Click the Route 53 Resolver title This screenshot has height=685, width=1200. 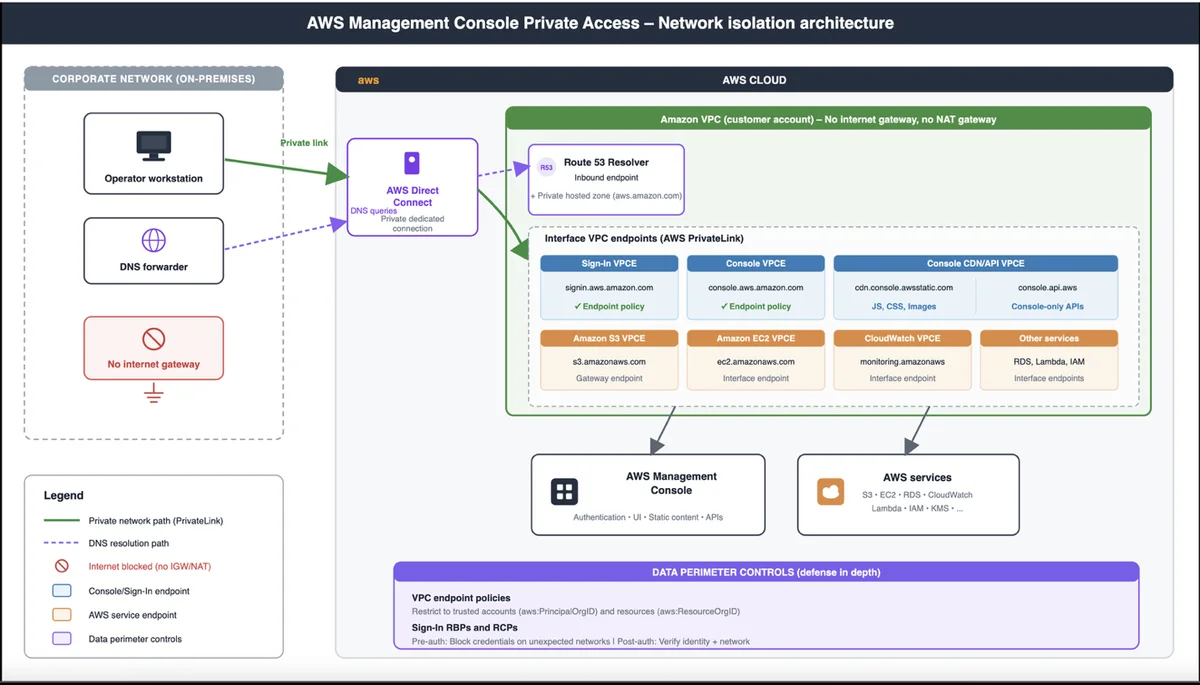tap(606, 162)
